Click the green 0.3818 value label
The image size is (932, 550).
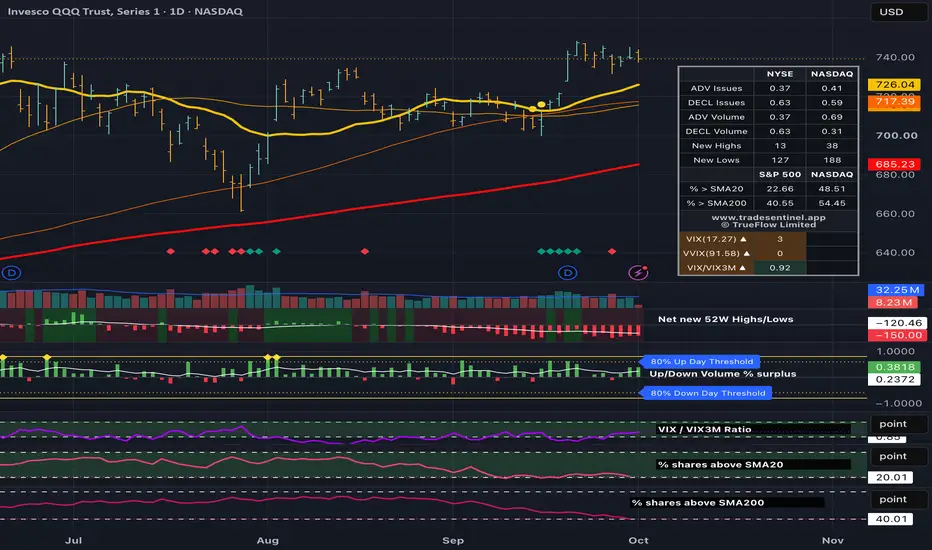tap(894, 367)
